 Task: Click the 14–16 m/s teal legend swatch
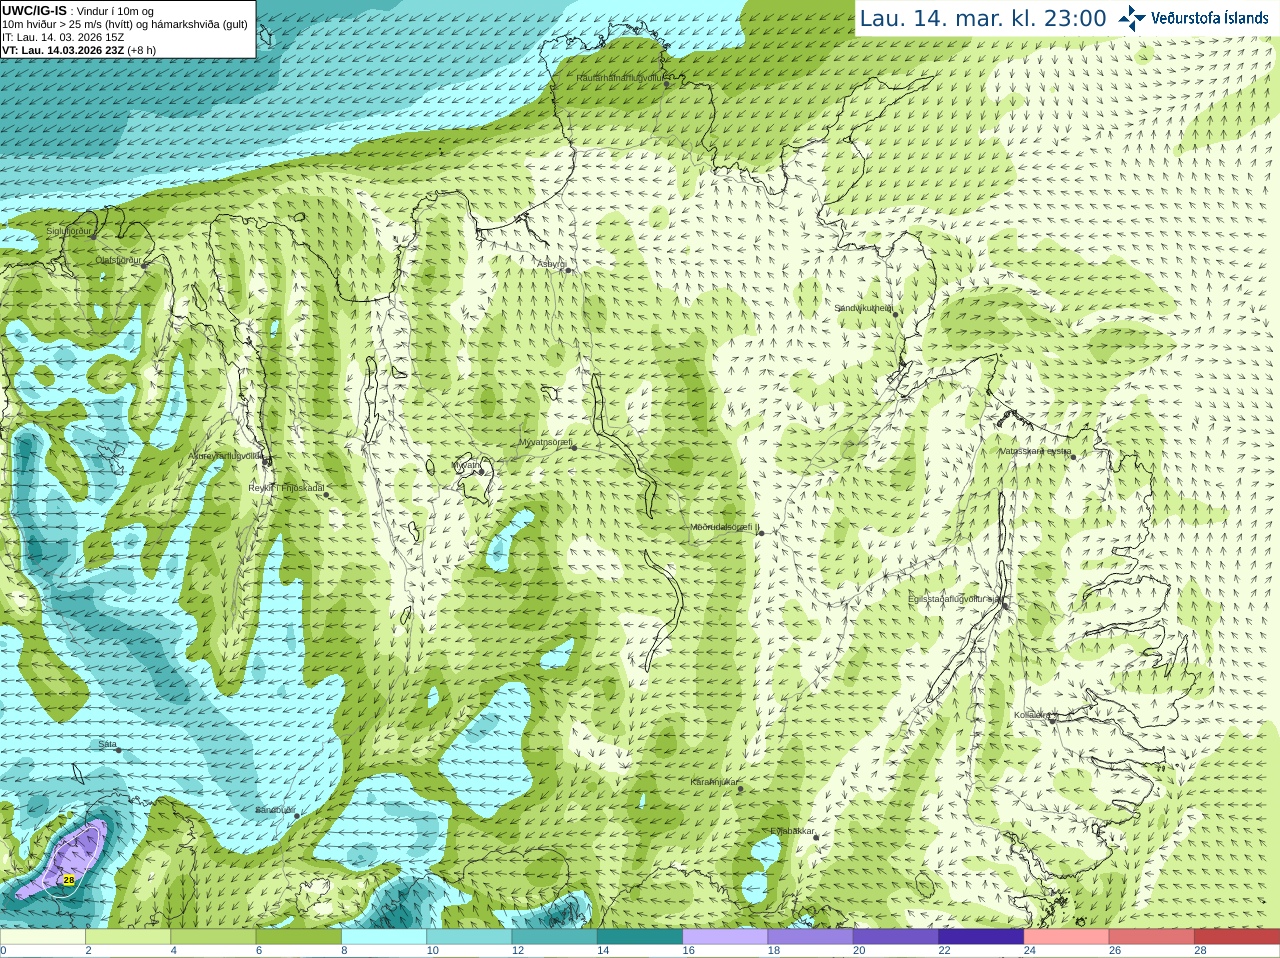639,937
